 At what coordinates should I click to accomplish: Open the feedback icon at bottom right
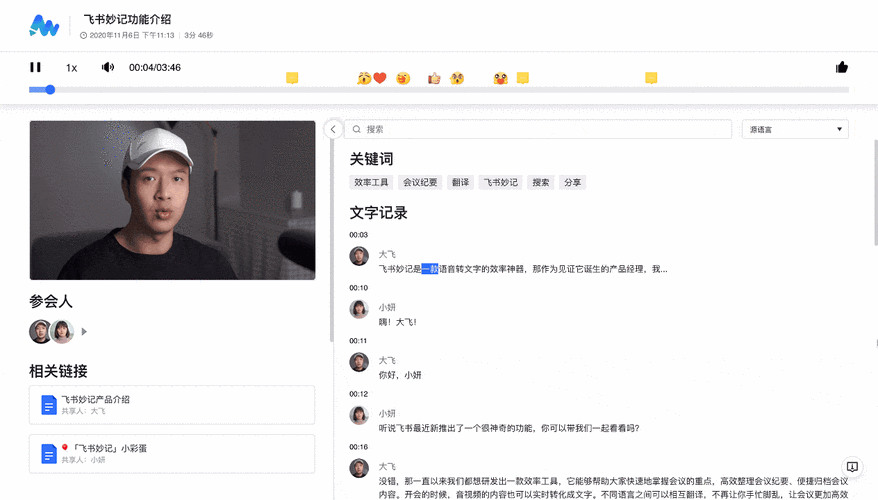(852, 467)
